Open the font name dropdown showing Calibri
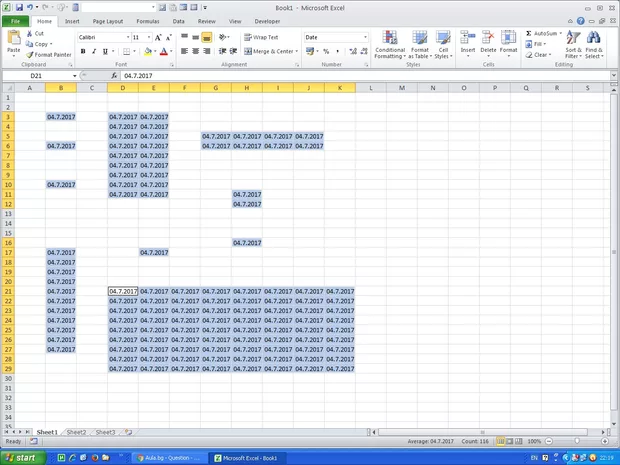The image size is (620, 465). [x=124, y=37]
